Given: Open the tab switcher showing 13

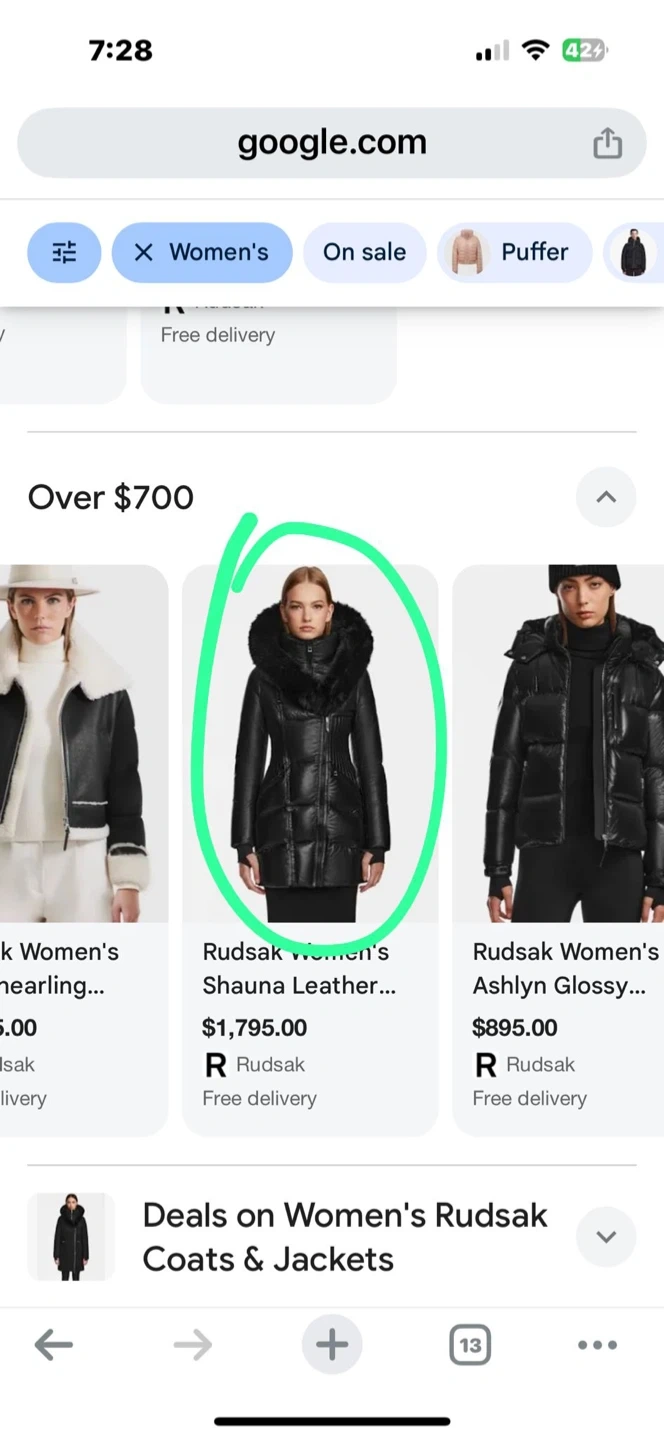Looking at the screenshot, I should pos(470,1345).
